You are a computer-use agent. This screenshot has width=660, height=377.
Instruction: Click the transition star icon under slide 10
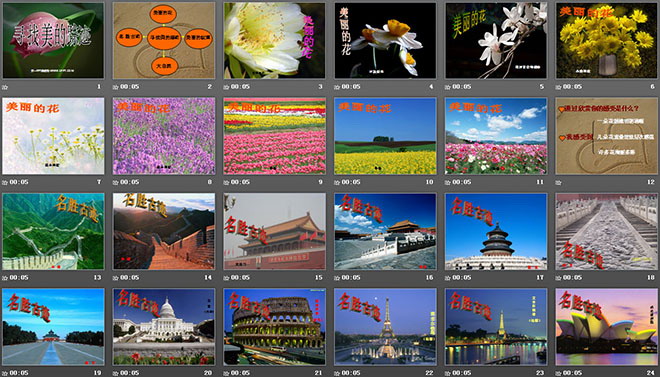(x=337, y=183)
